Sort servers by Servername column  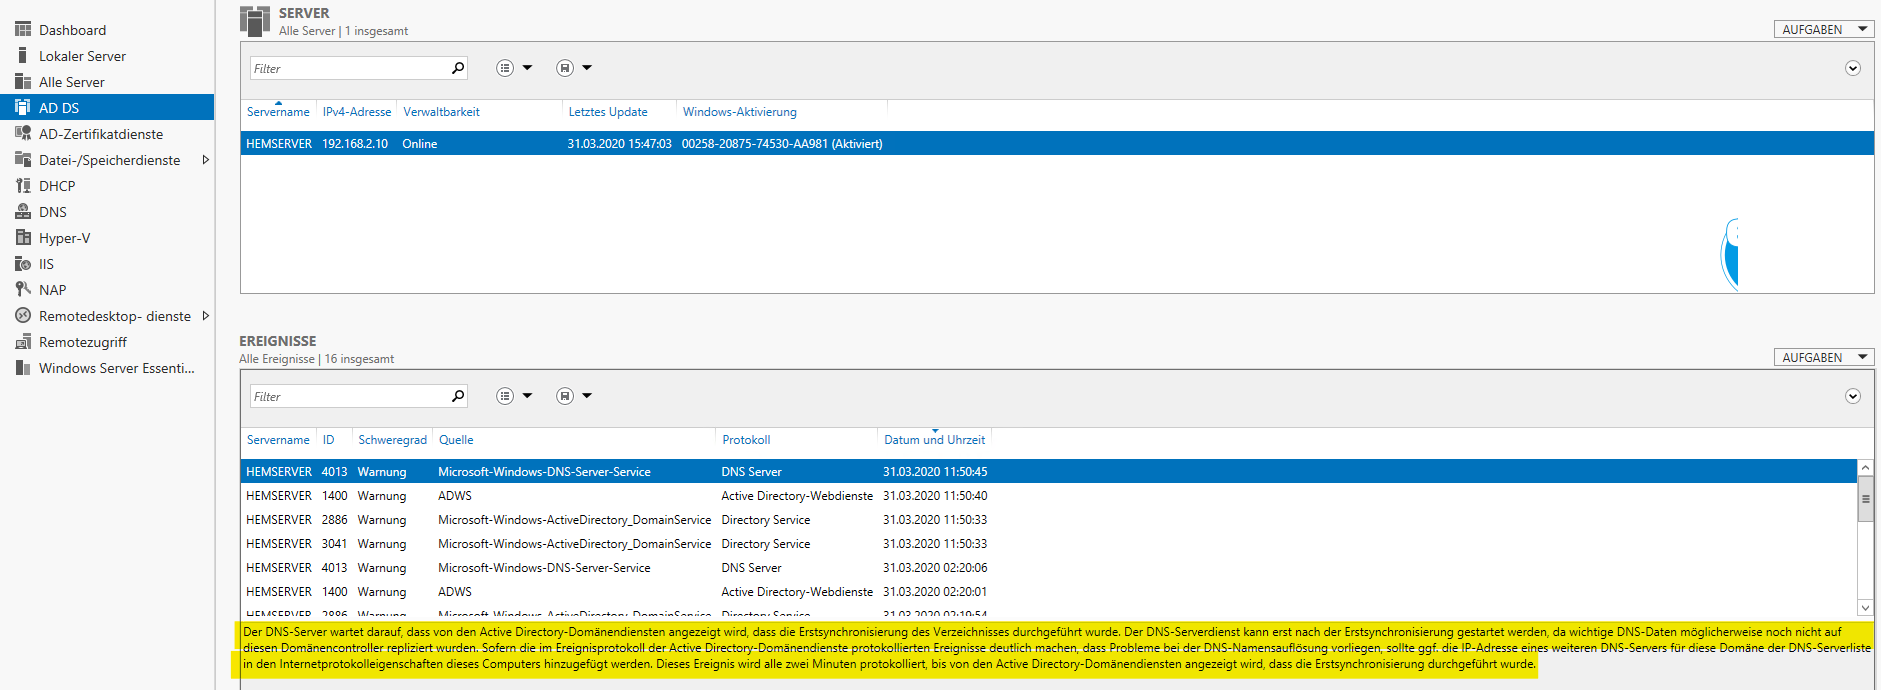click(278, 112)
